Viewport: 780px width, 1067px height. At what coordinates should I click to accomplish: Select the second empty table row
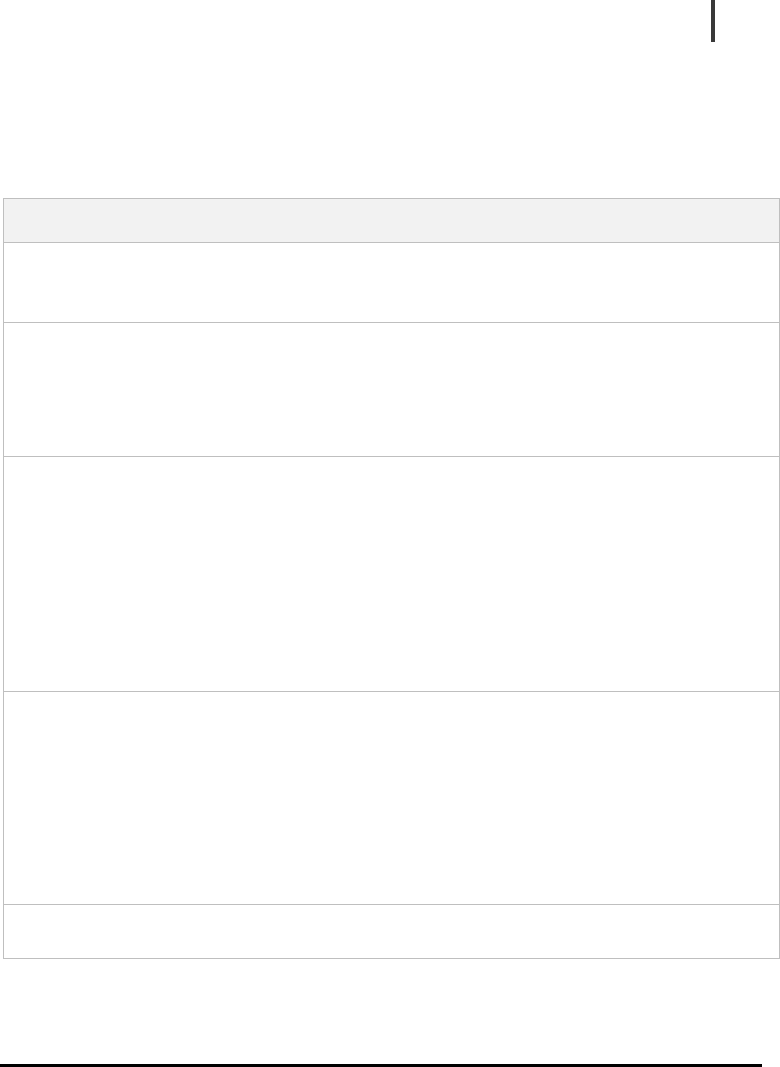coord(390,389)
